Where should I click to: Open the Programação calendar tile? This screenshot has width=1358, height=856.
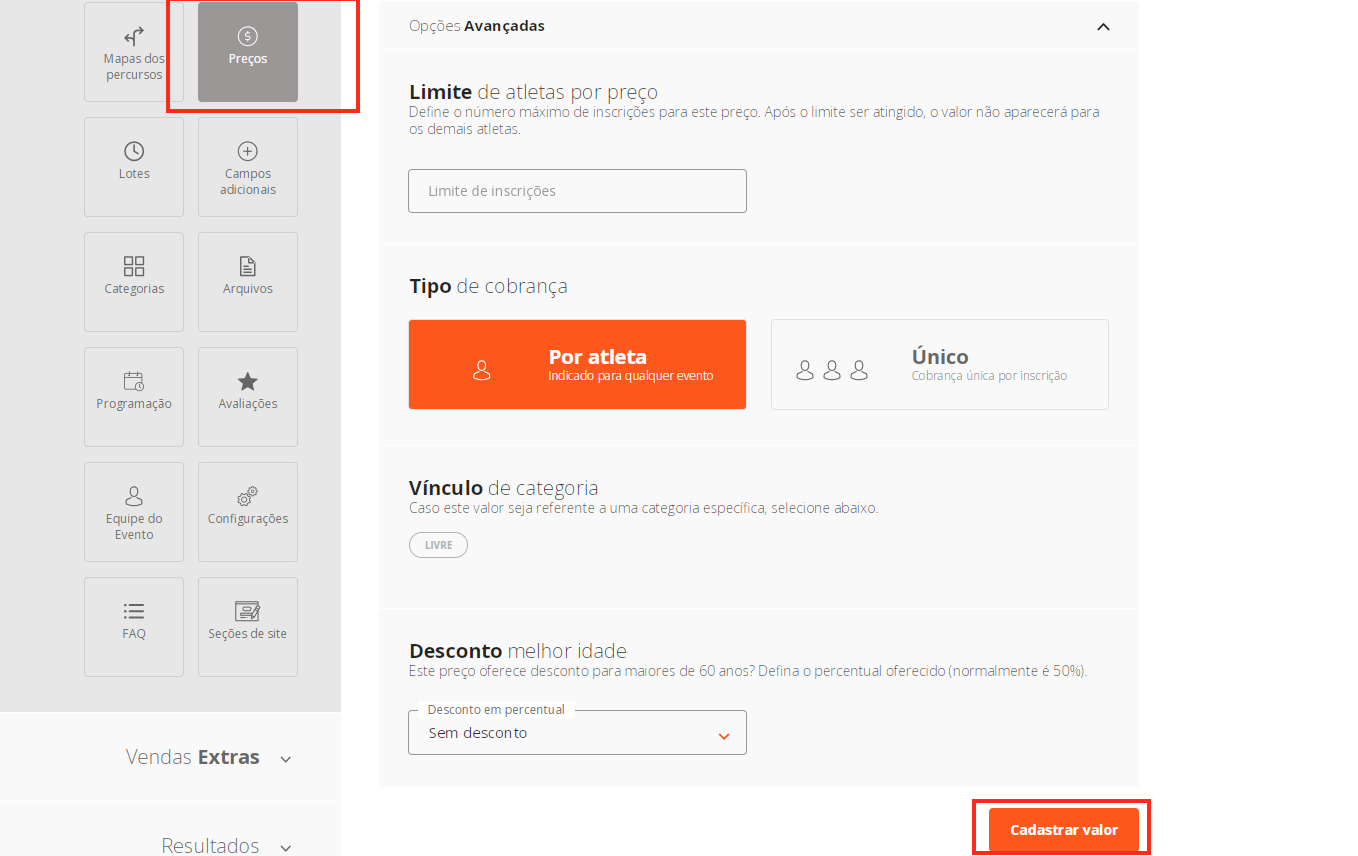click(134, 397)
